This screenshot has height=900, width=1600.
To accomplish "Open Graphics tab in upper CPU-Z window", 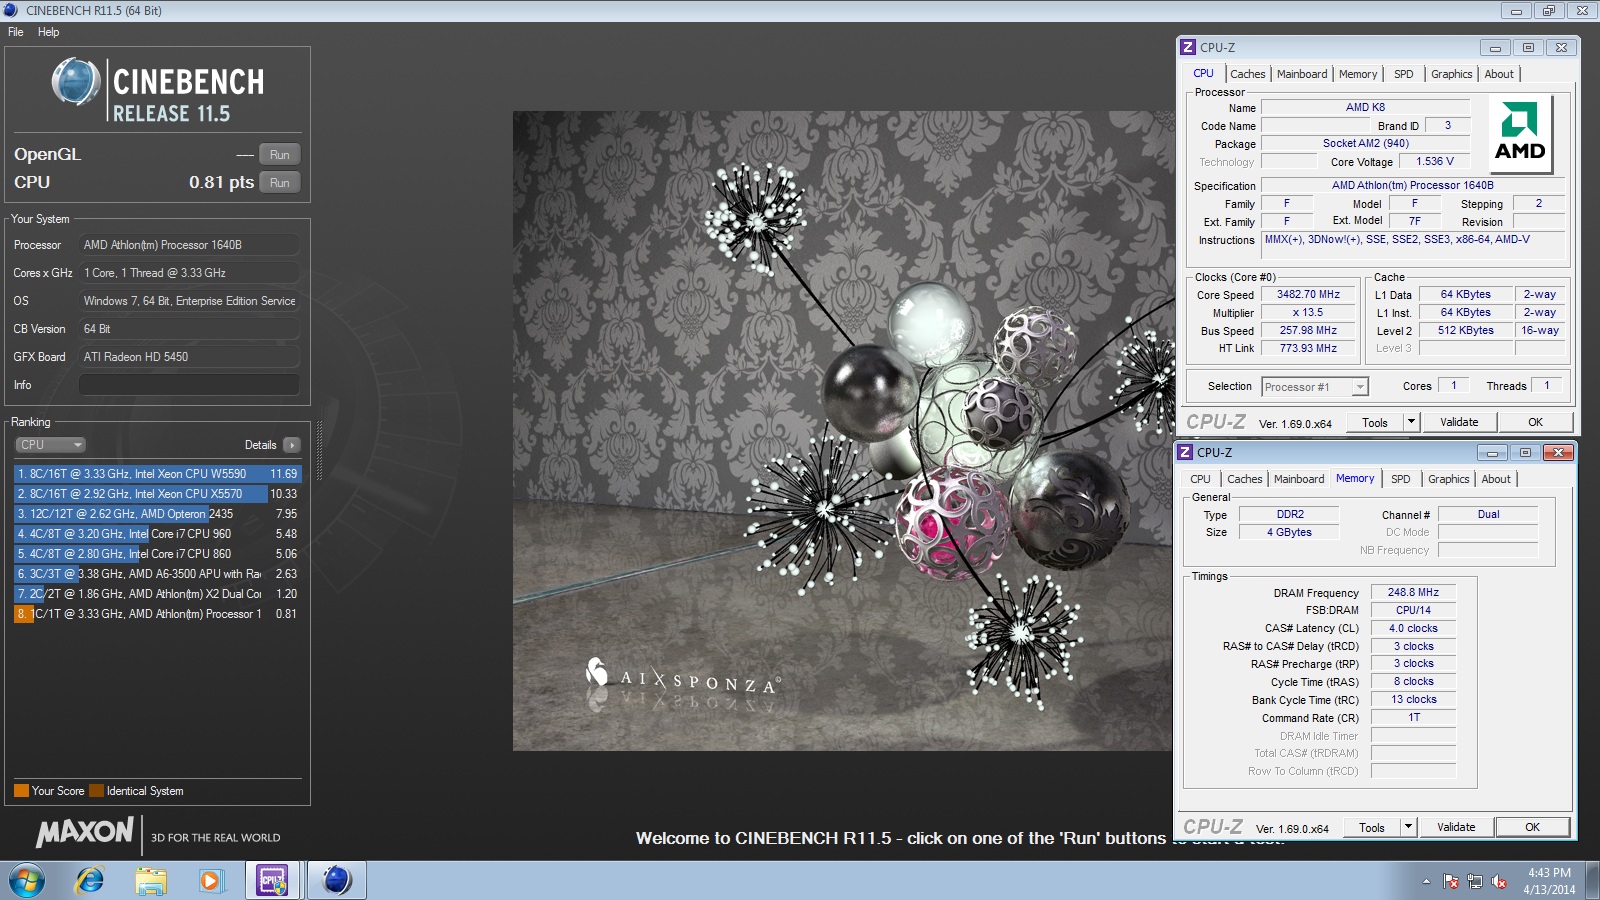I will (1451, 74).
